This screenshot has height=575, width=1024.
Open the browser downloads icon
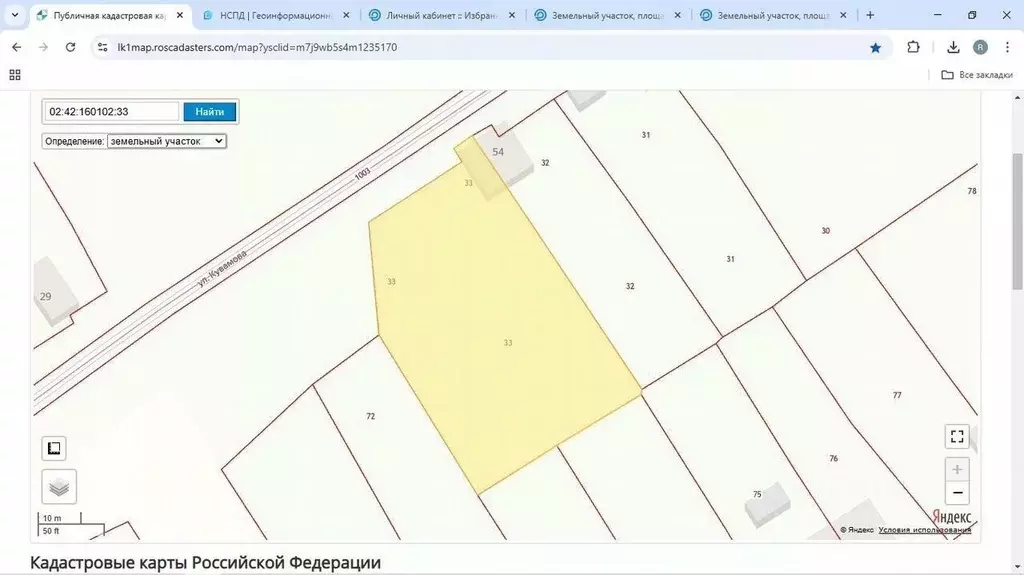pos(953,47)
